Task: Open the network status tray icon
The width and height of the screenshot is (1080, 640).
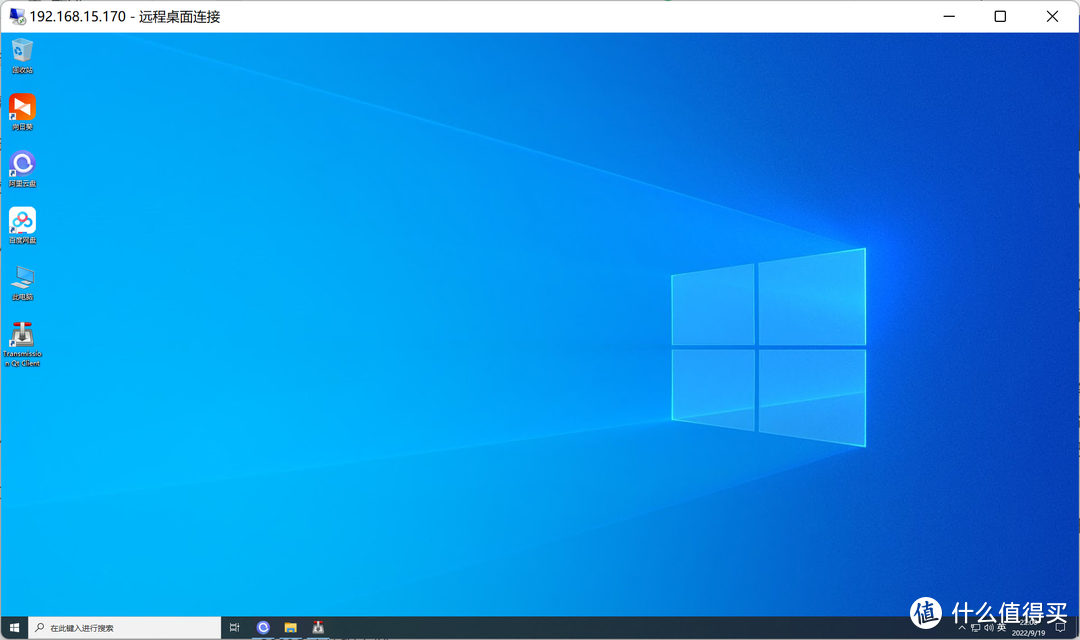Action: [975, 628]
